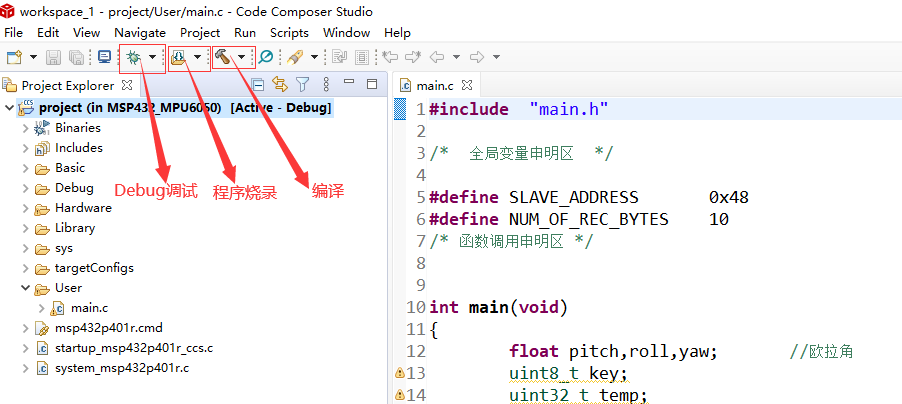The height and width of the screenshot is (404, 902).
Task: Open the pen tool dropdown arrow
Action: click(314, 57)
